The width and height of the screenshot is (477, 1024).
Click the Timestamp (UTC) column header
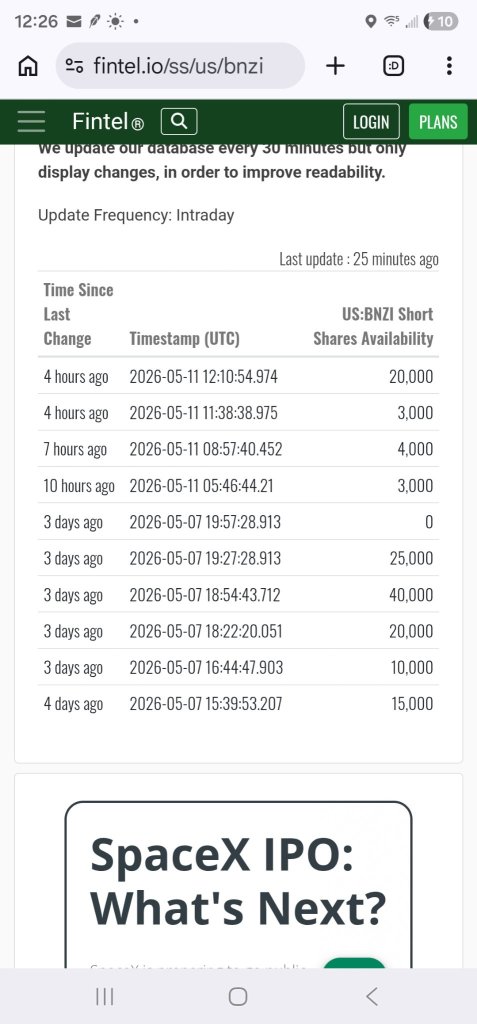click(184, 338)
